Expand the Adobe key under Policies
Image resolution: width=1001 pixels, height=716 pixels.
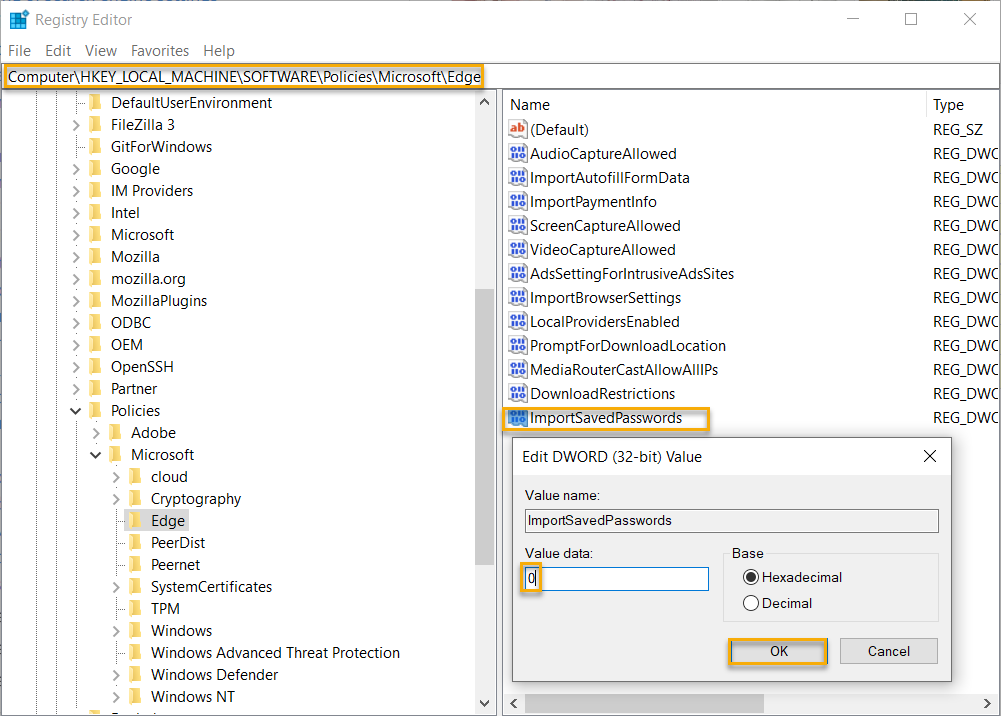click(97, 433)
